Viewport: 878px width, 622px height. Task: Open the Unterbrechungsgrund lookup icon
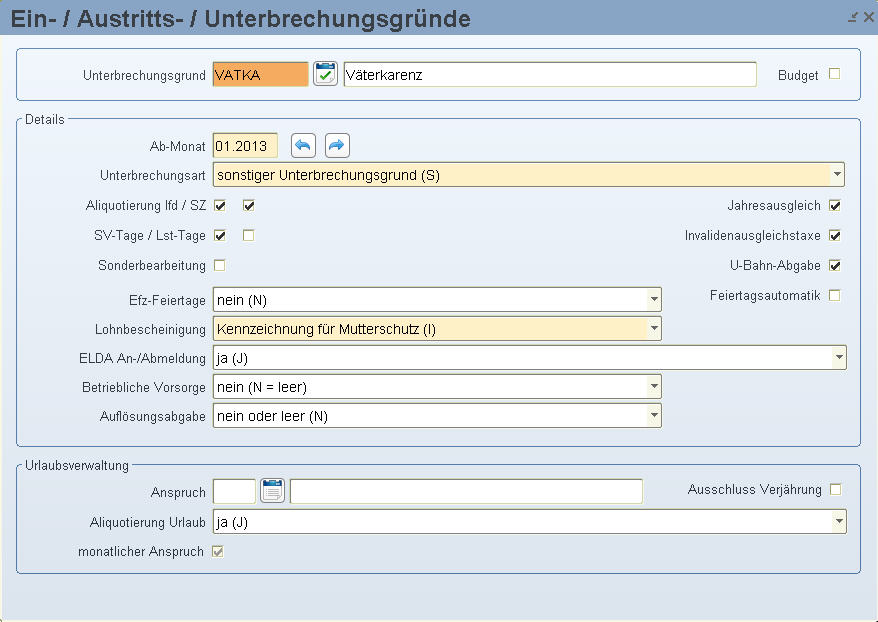coord(325,74)
